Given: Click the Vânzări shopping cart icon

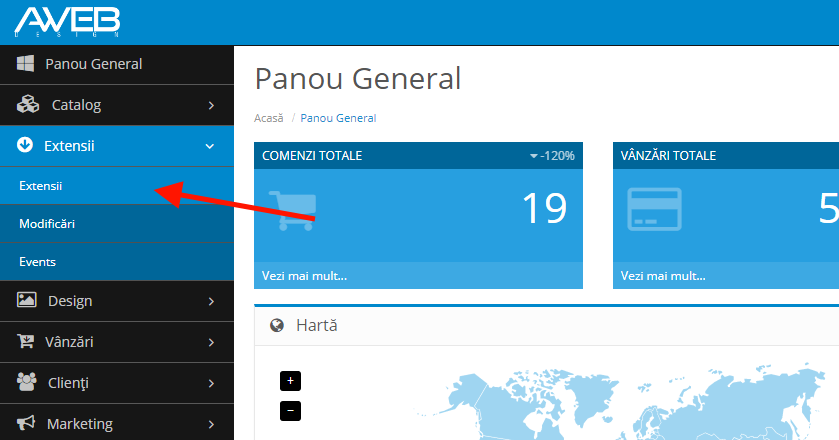Looking at the screenshot, I should [26, 342].
